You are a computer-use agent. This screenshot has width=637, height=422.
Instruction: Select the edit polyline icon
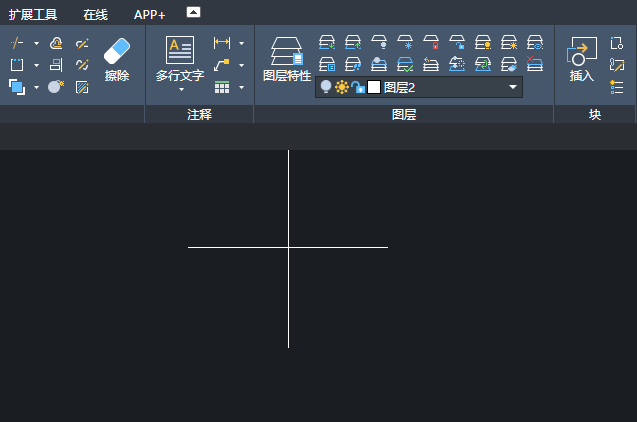82,43
